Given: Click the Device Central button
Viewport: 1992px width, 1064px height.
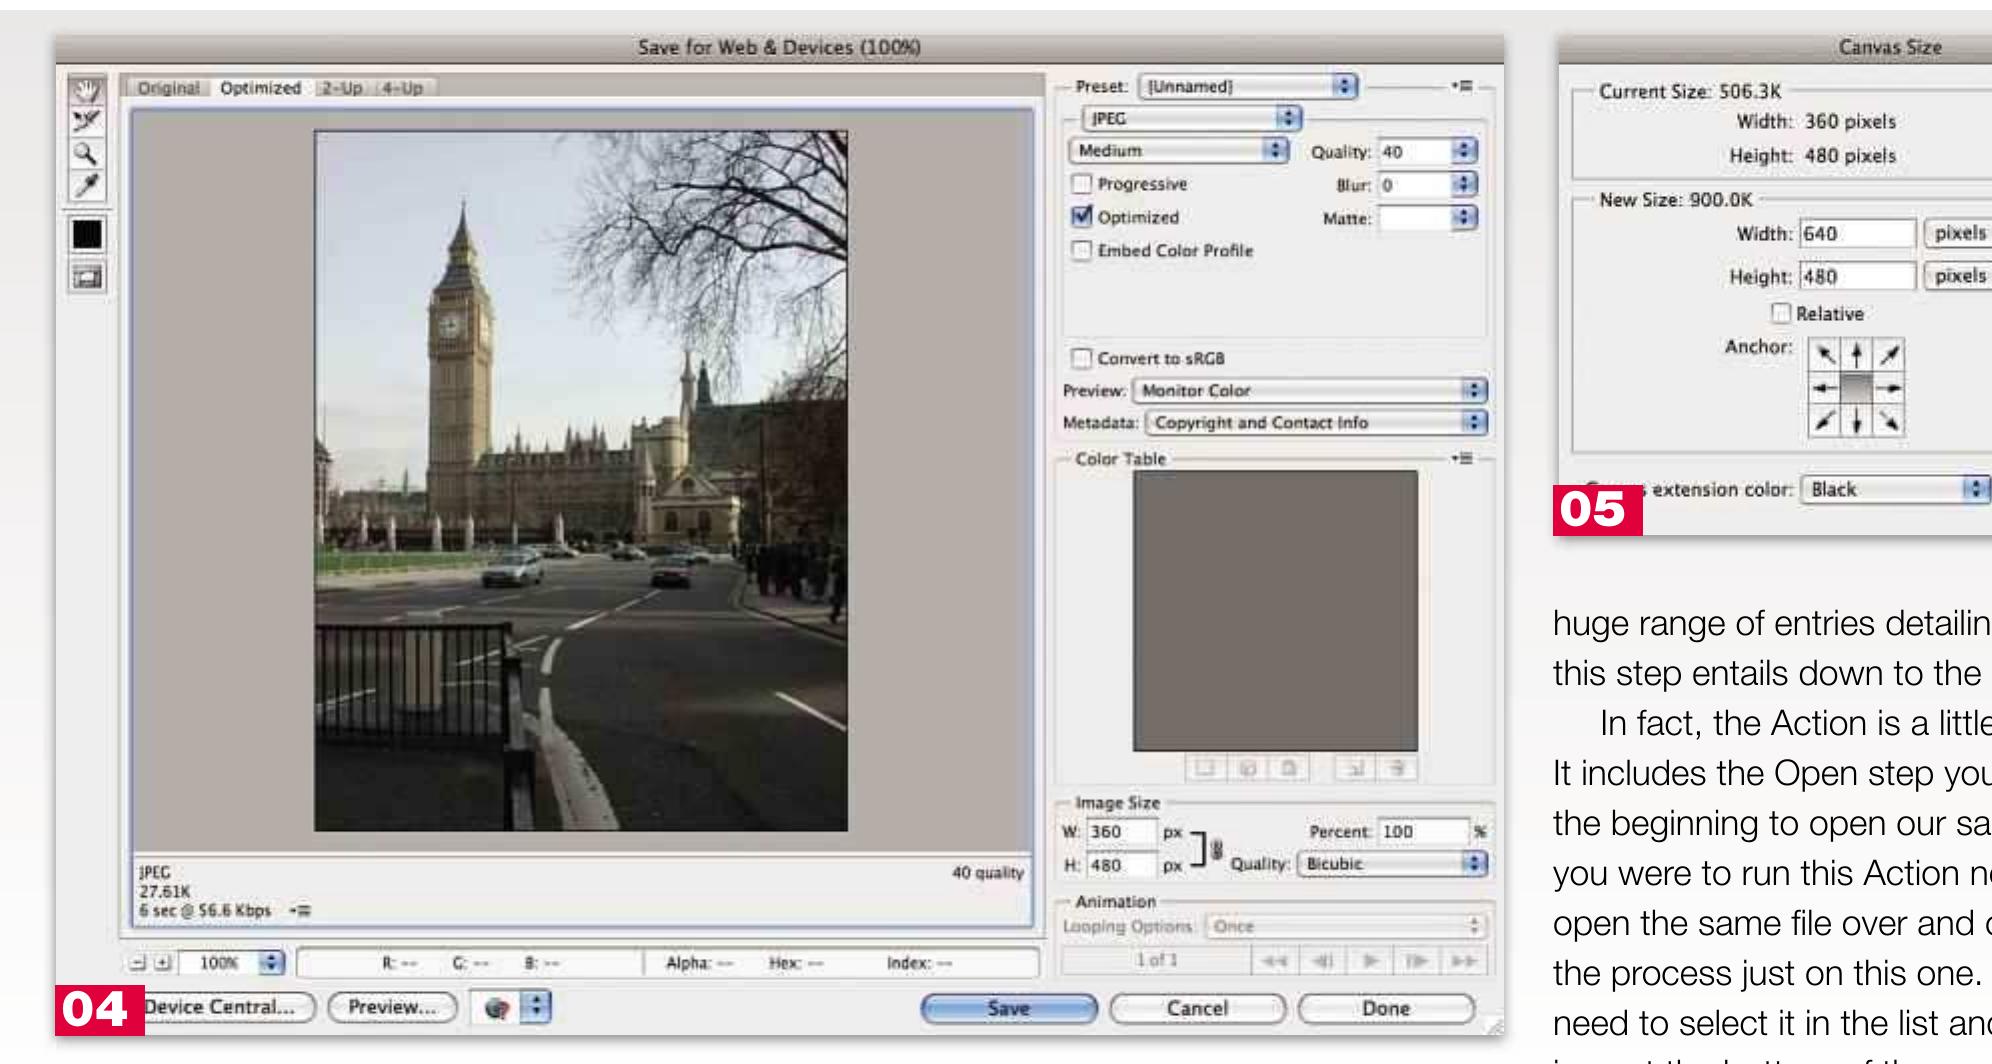Looking at the screenshot, I should coord(224,1007).
